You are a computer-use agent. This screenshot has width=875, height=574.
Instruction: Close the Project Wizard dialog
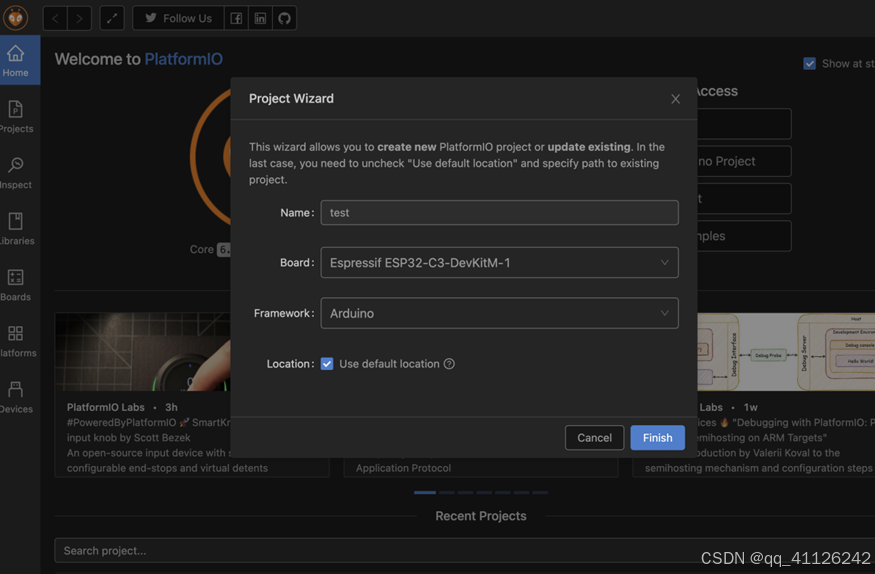675,99
